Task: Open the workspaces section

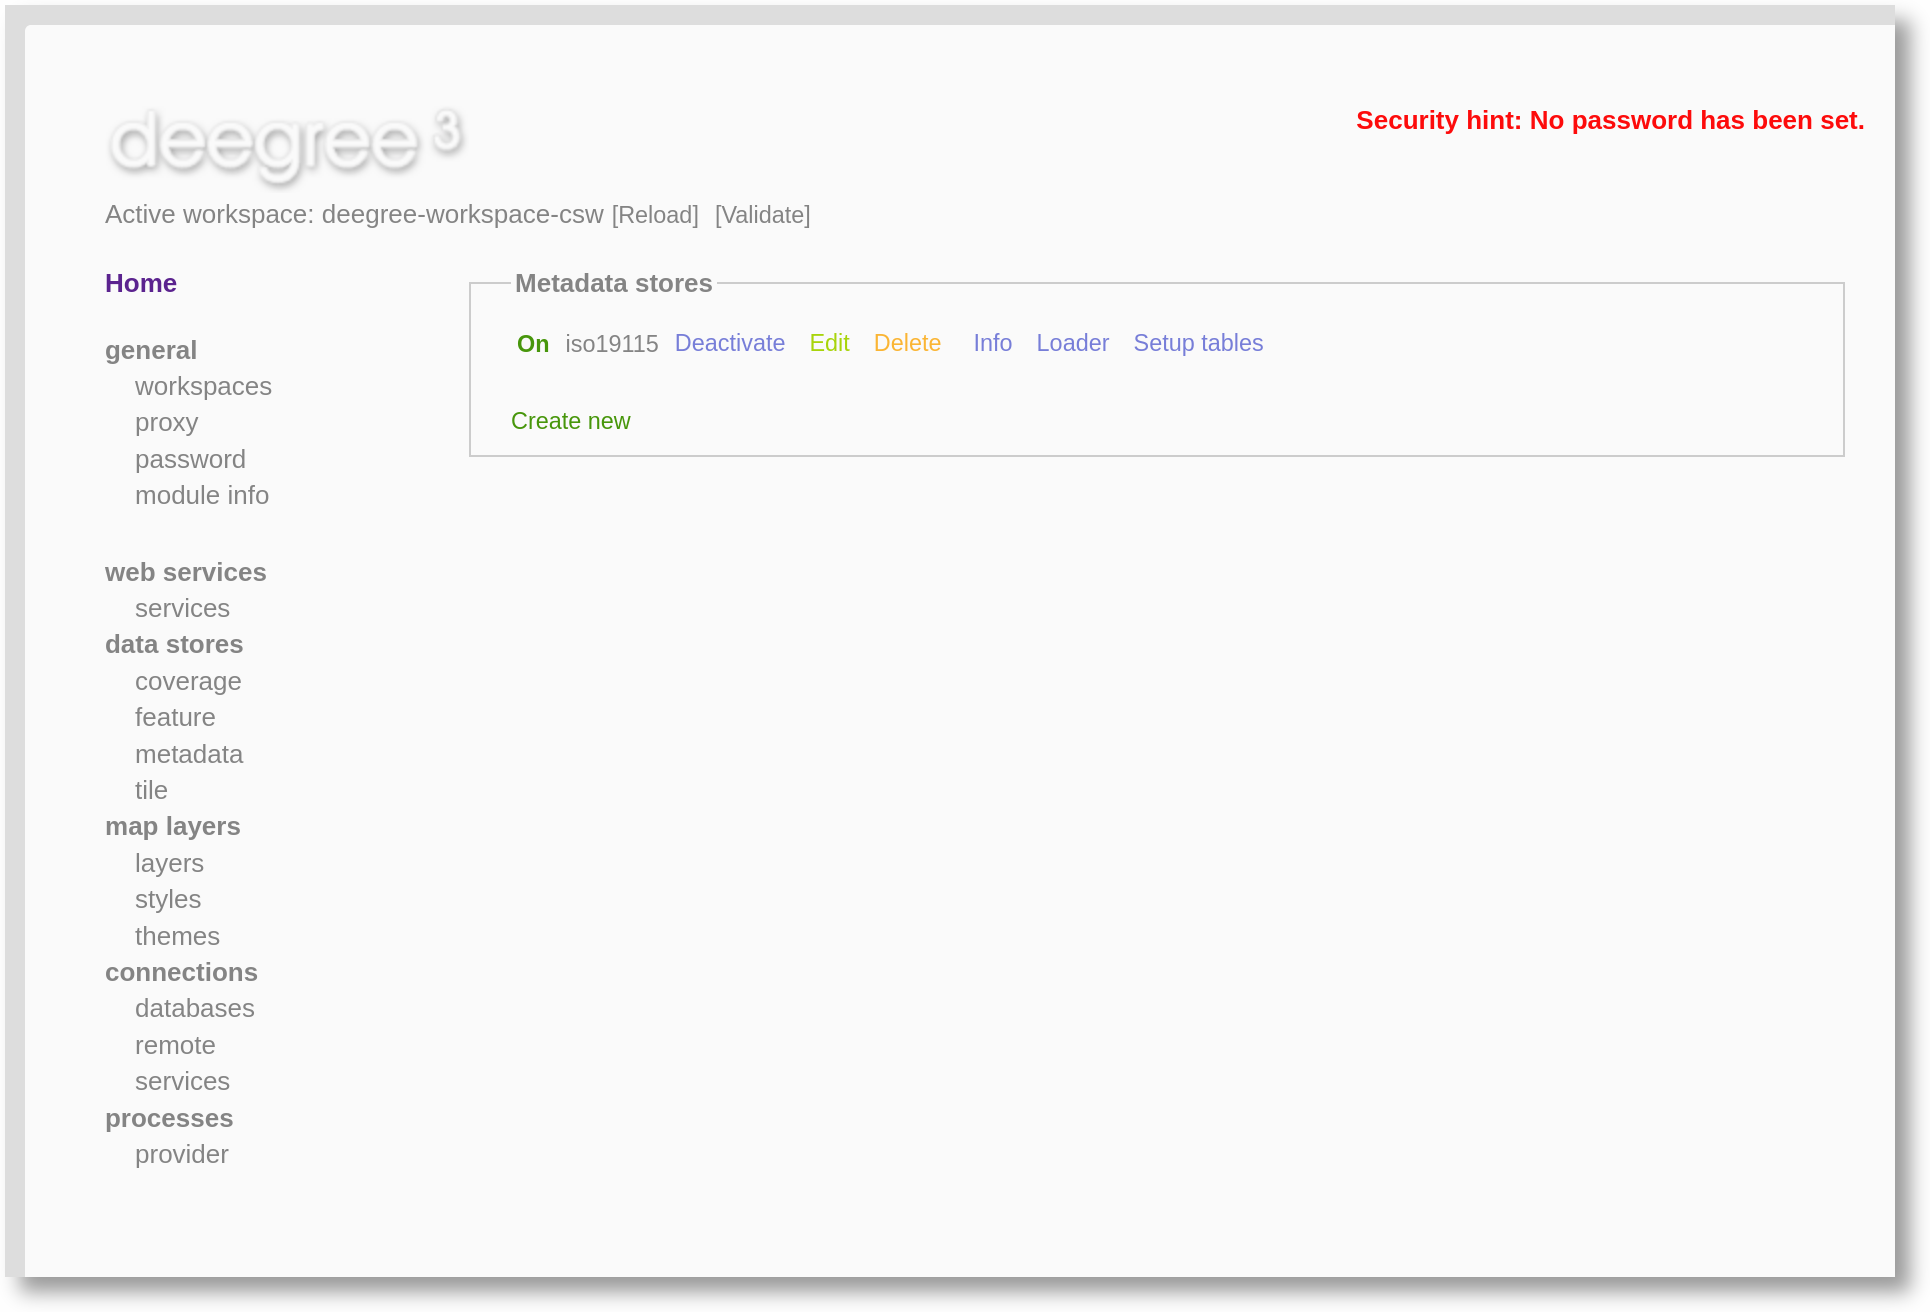Action: tap(203, 386)
